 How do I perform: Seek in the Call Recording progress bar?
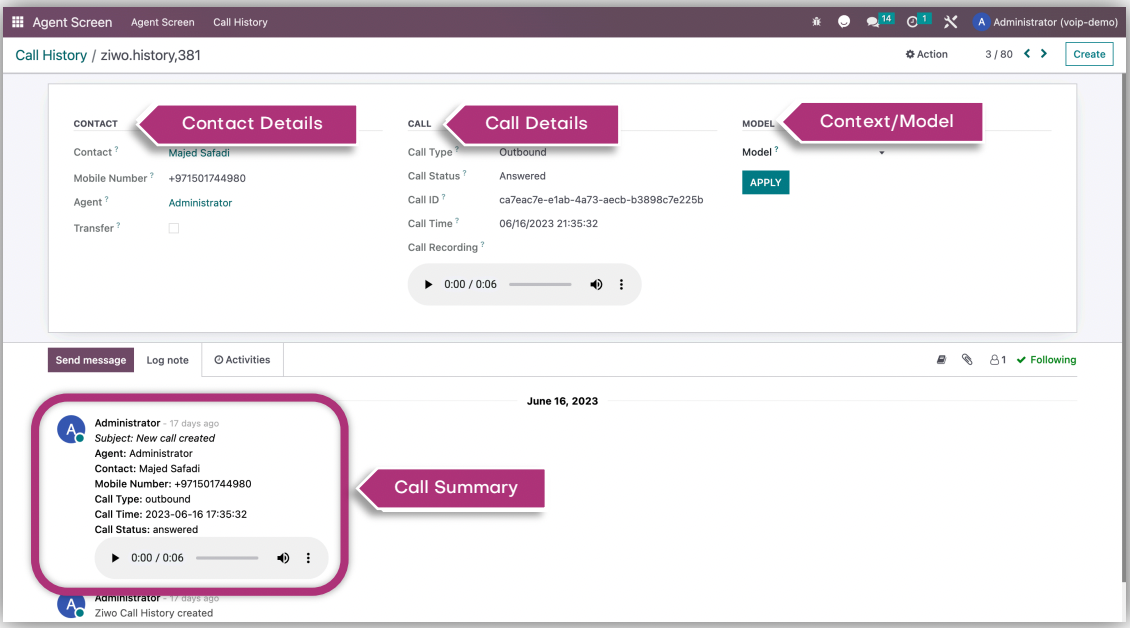540,284
